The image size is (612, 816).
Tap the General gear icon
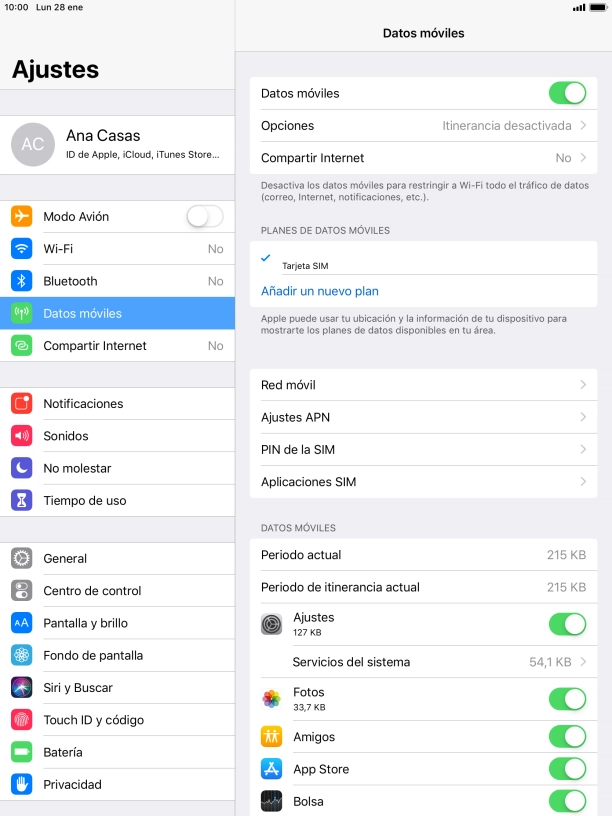[21, 558]
